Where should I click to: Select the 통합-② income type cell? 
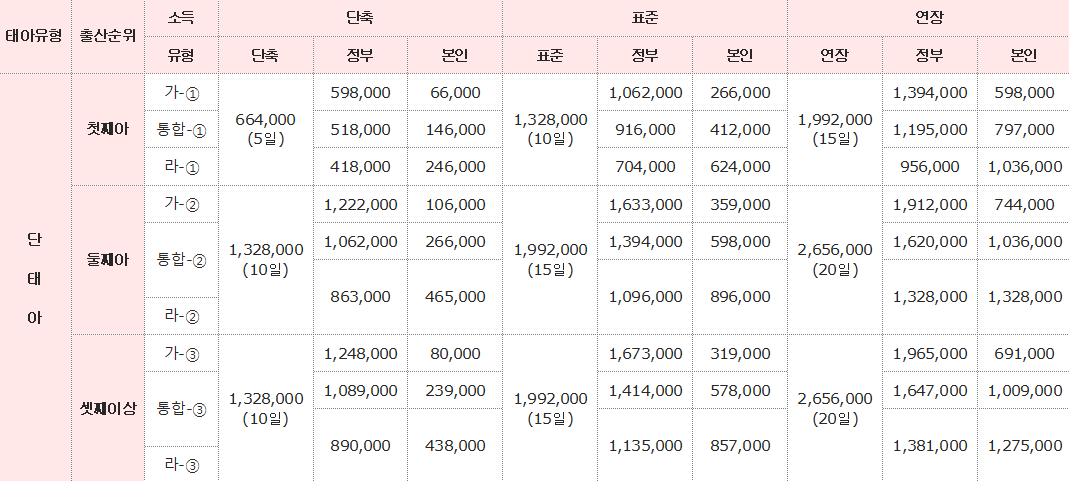tap(181, 260)
